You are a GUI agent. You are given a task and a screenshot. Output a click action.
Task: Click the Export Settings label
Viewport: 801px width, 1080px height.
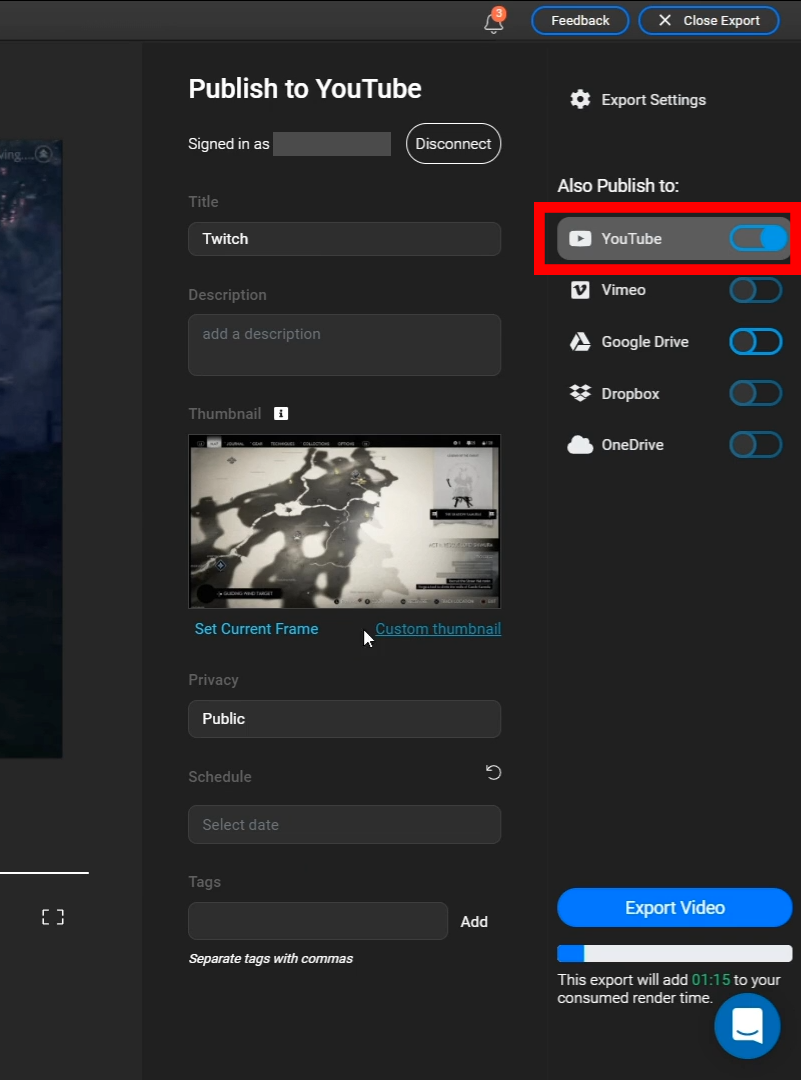pyautogui.click(x=654, y=100)
